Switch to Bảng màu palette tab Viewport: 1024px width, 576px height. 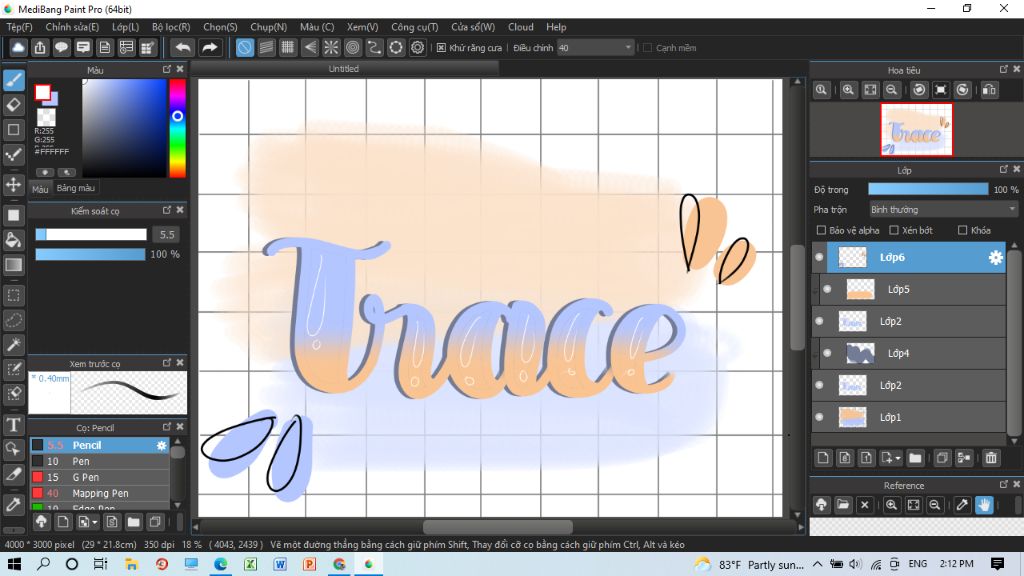click(76, 188)
